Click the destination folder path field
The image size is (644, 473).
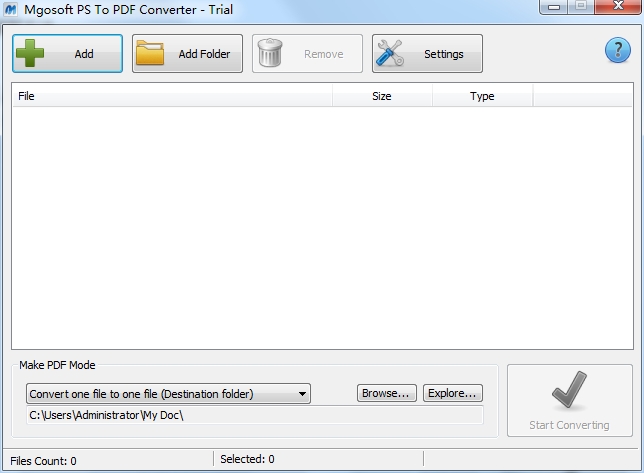coord(255,415)
